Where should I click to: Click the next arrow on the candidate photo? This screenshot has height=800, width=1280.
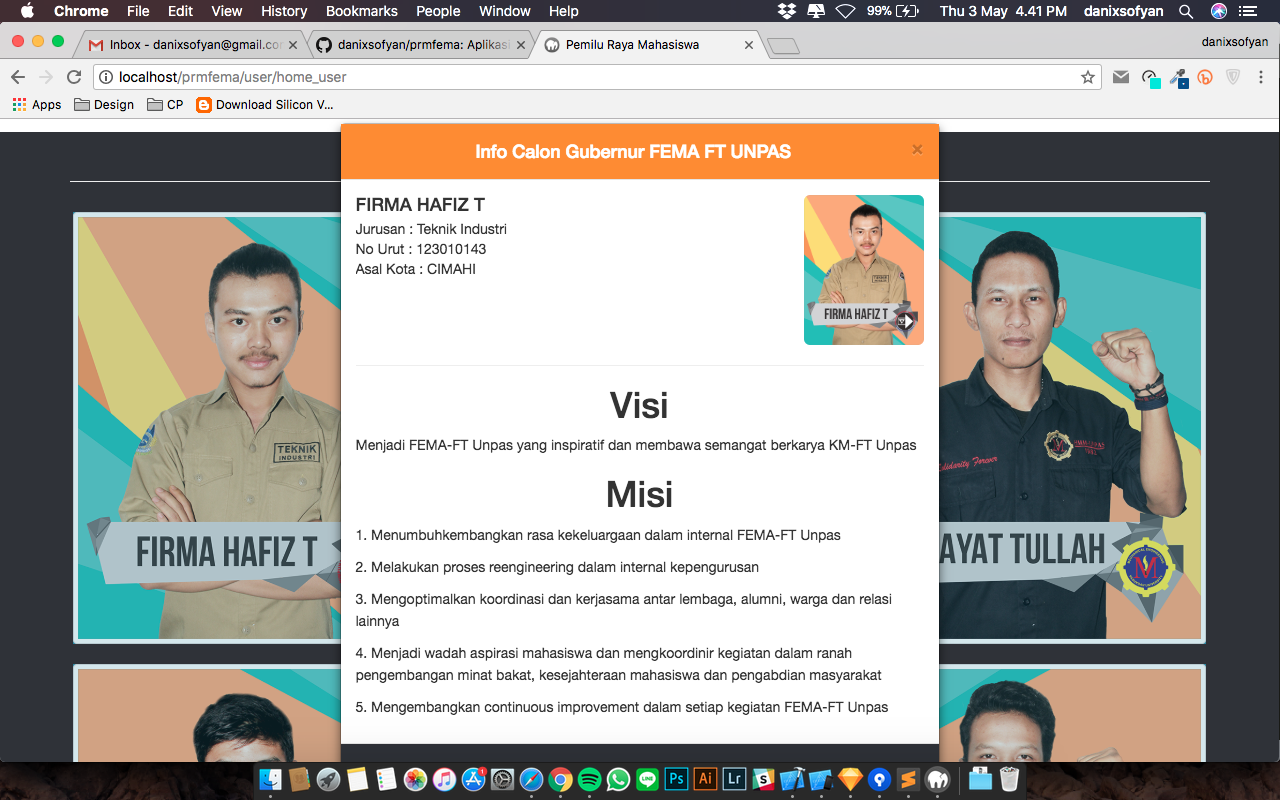pyautogui.click(x=906, y=322)
